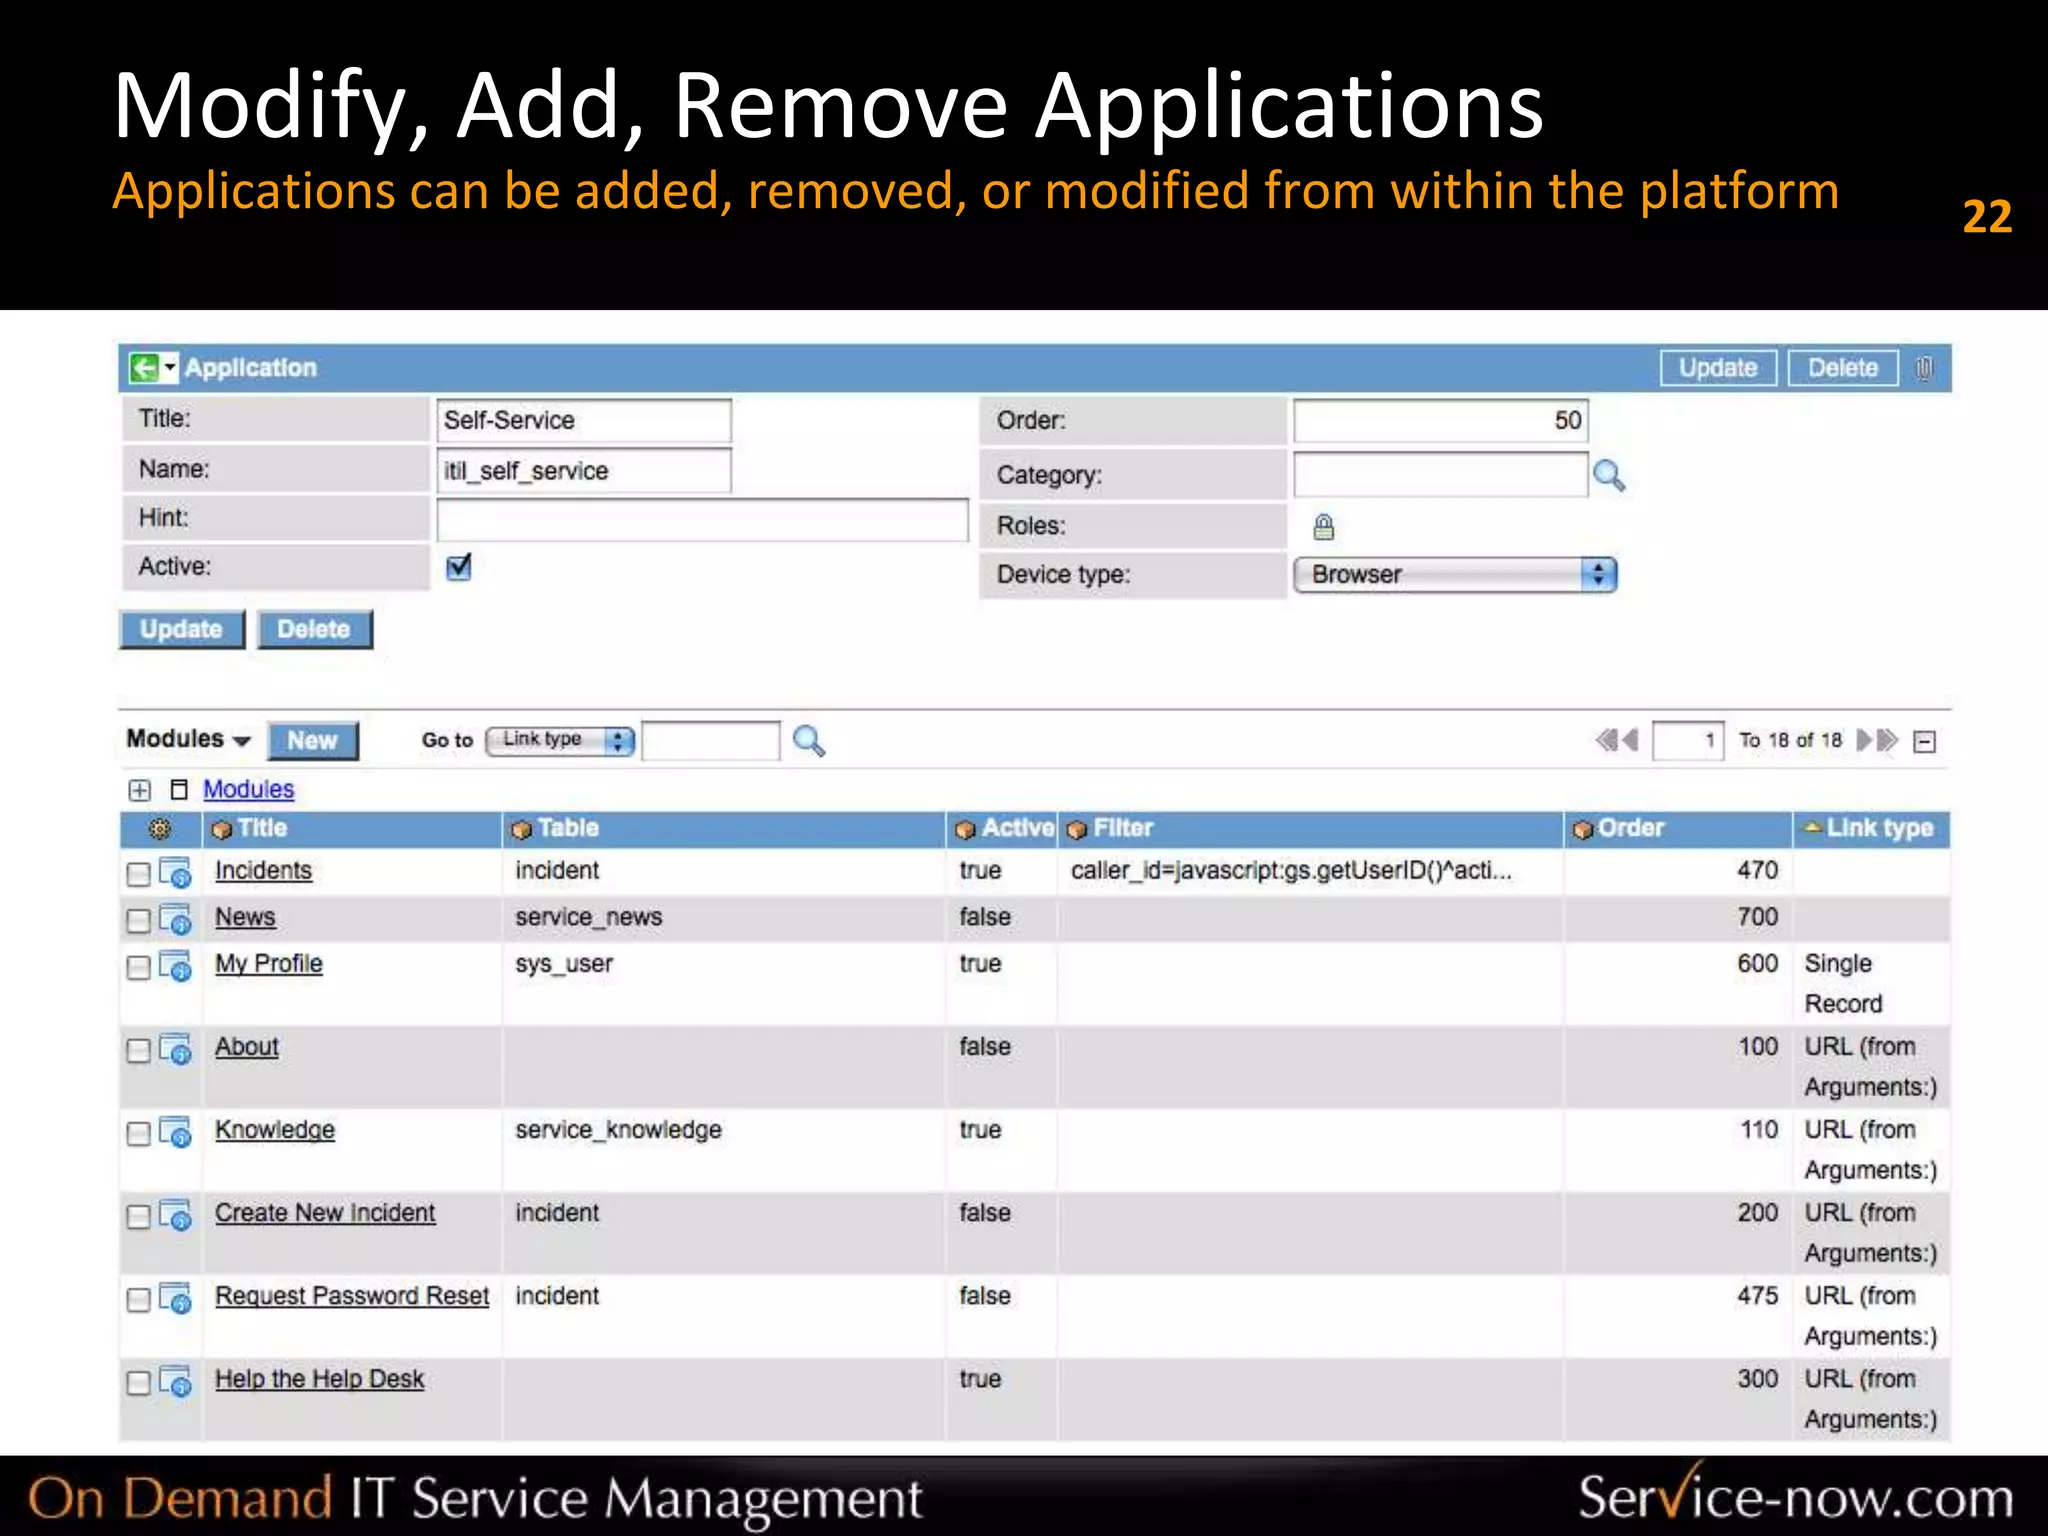
Task: Click the Name field with itil_self_service
Action: point(584,471)
